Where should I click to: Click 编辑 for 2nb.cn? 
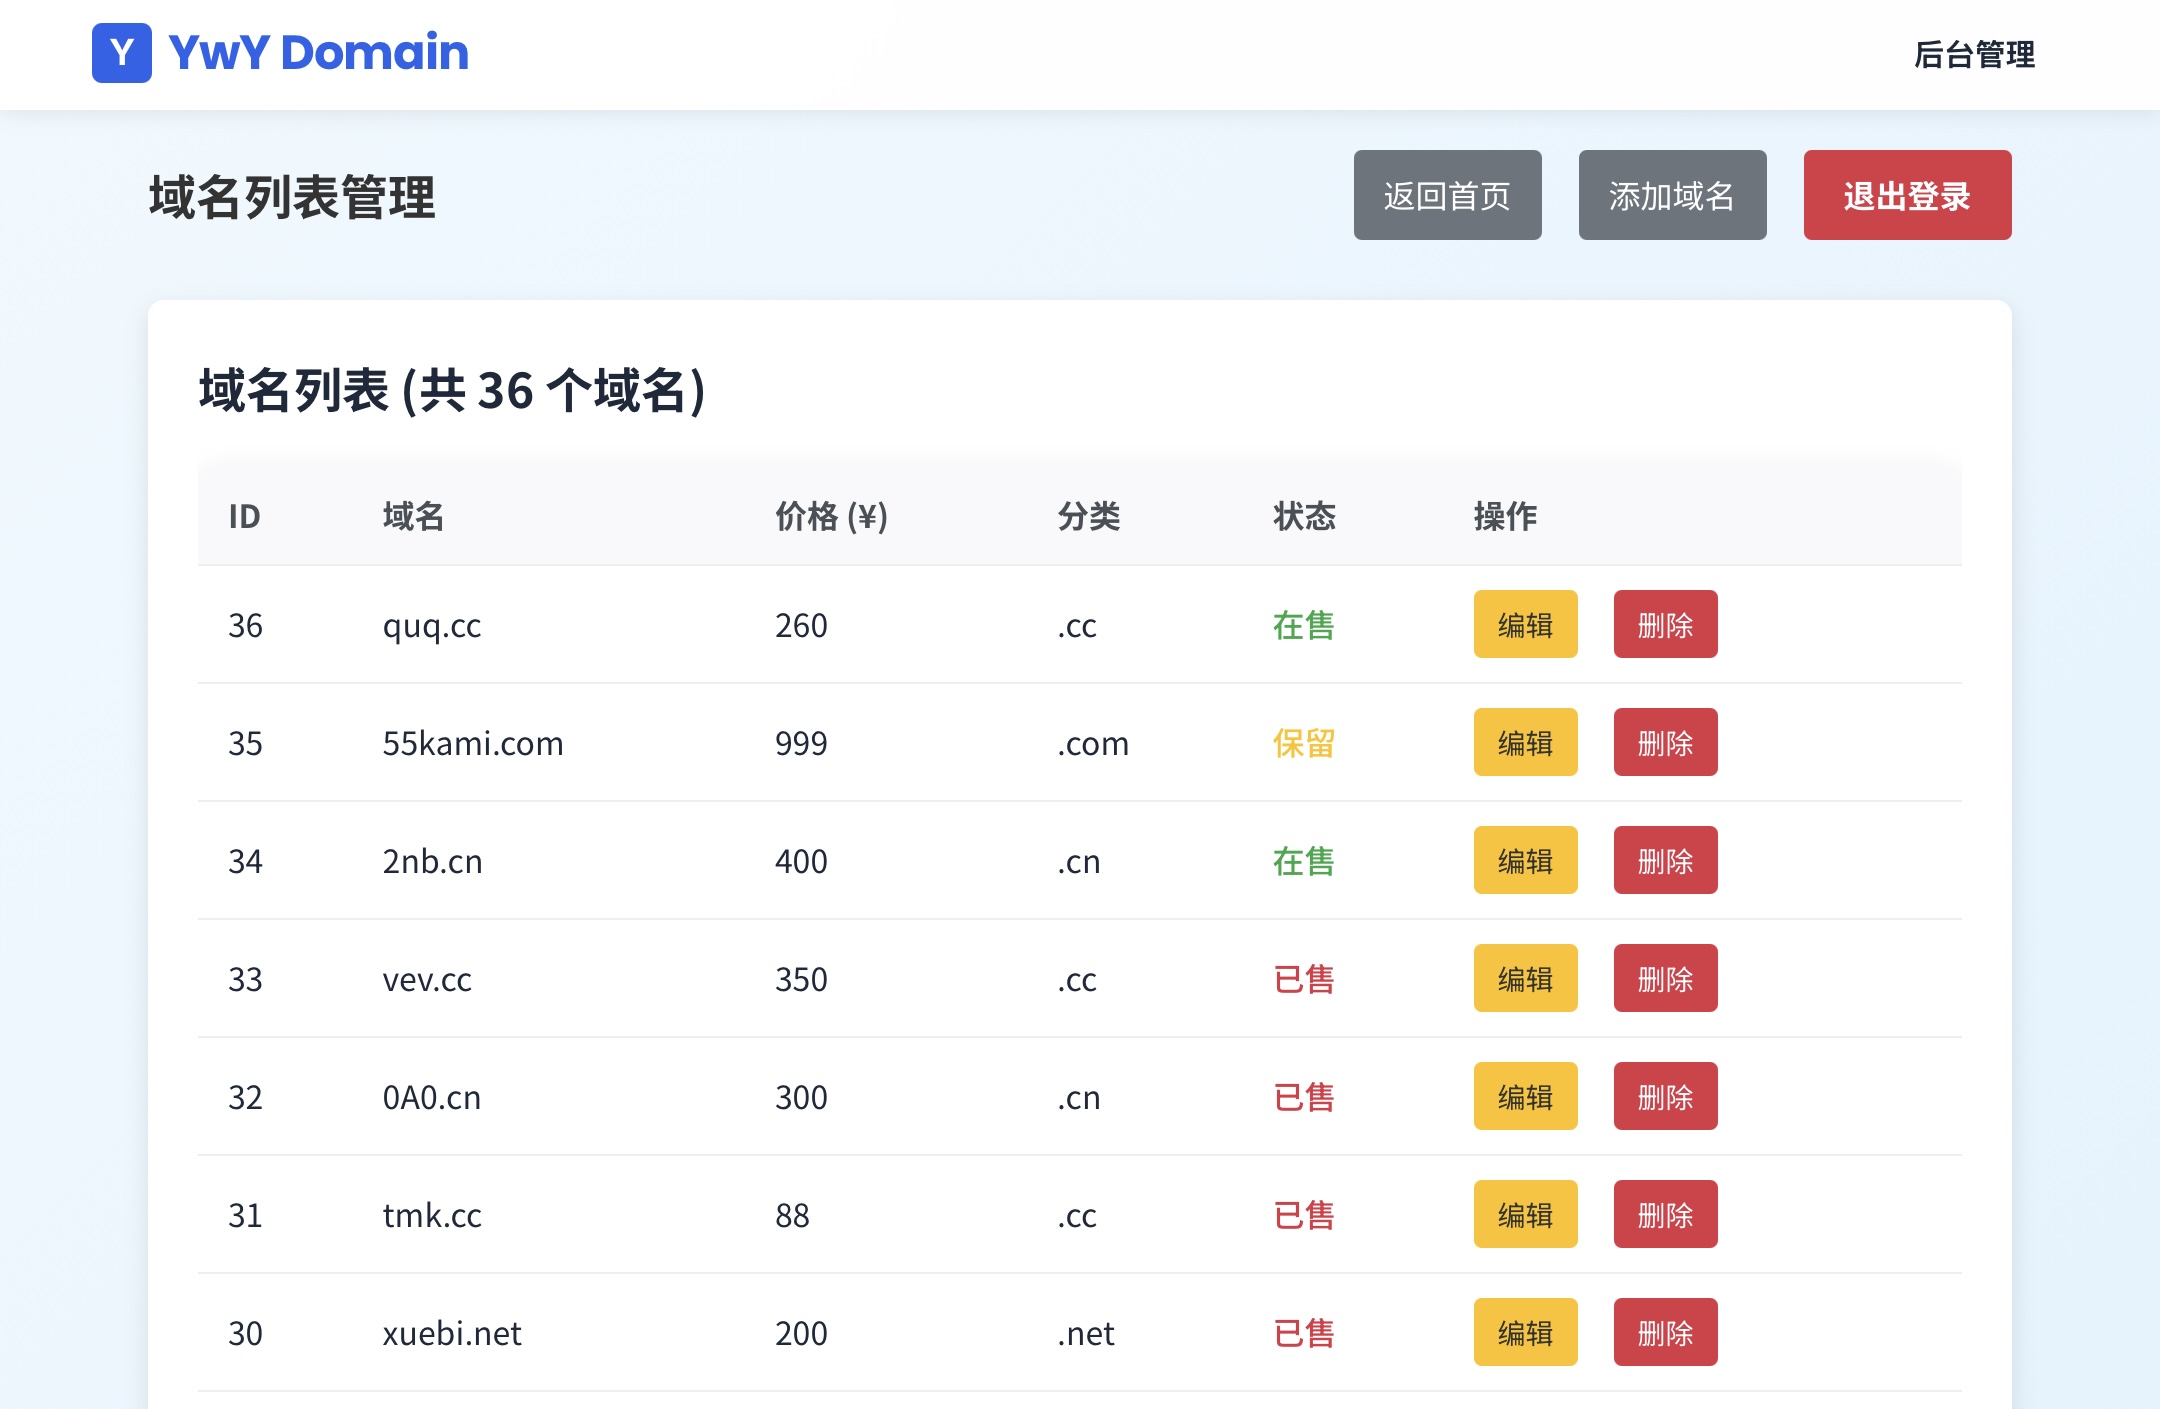[x=1525, y=861]
